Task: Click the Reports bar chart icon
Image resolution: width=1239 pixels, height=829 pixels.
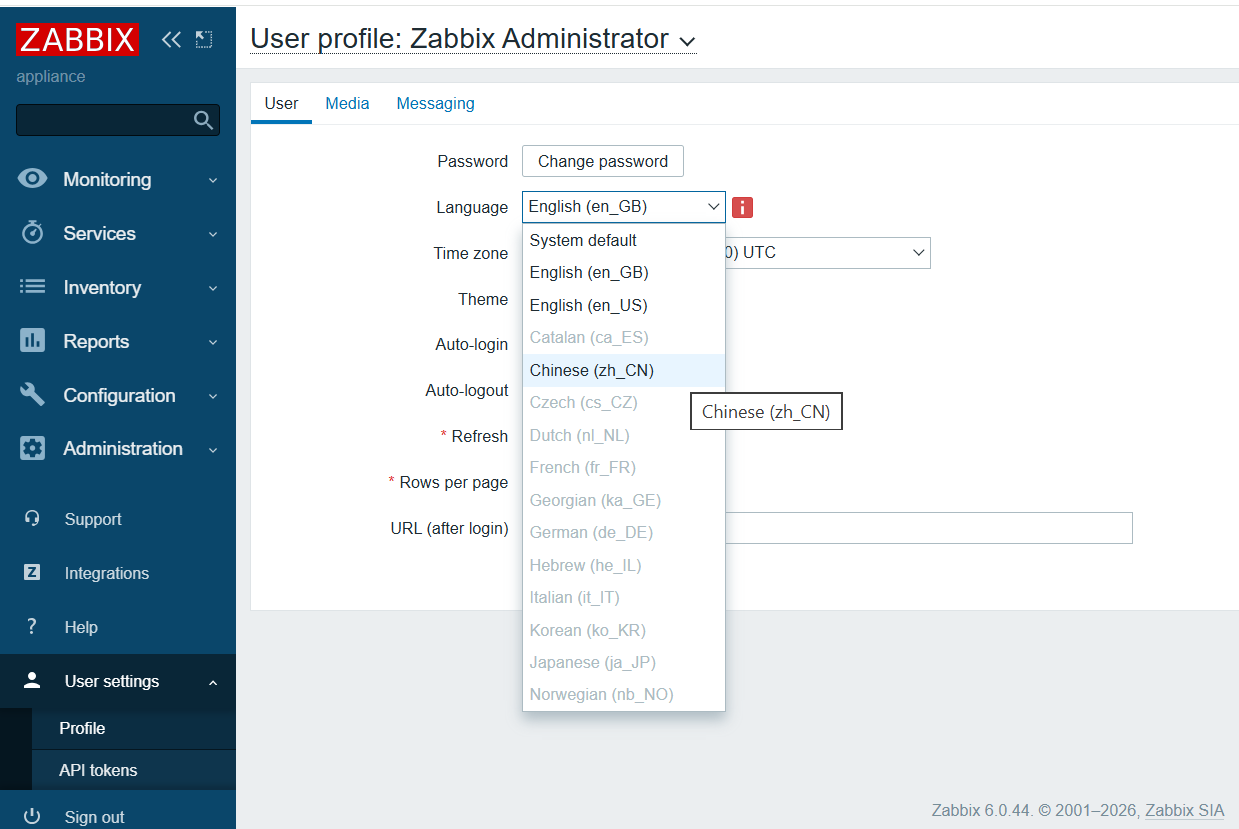Action: pos(33,341)
